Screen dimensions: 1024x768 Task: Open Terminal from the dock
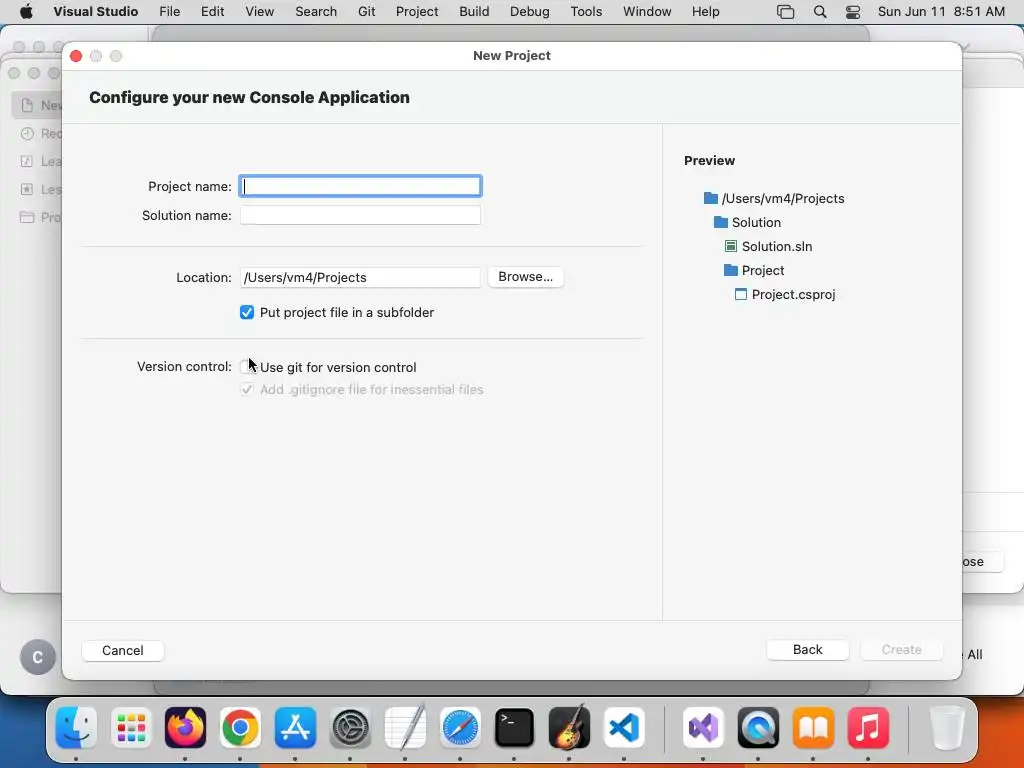pyautogui.click(x=515, y=728)
